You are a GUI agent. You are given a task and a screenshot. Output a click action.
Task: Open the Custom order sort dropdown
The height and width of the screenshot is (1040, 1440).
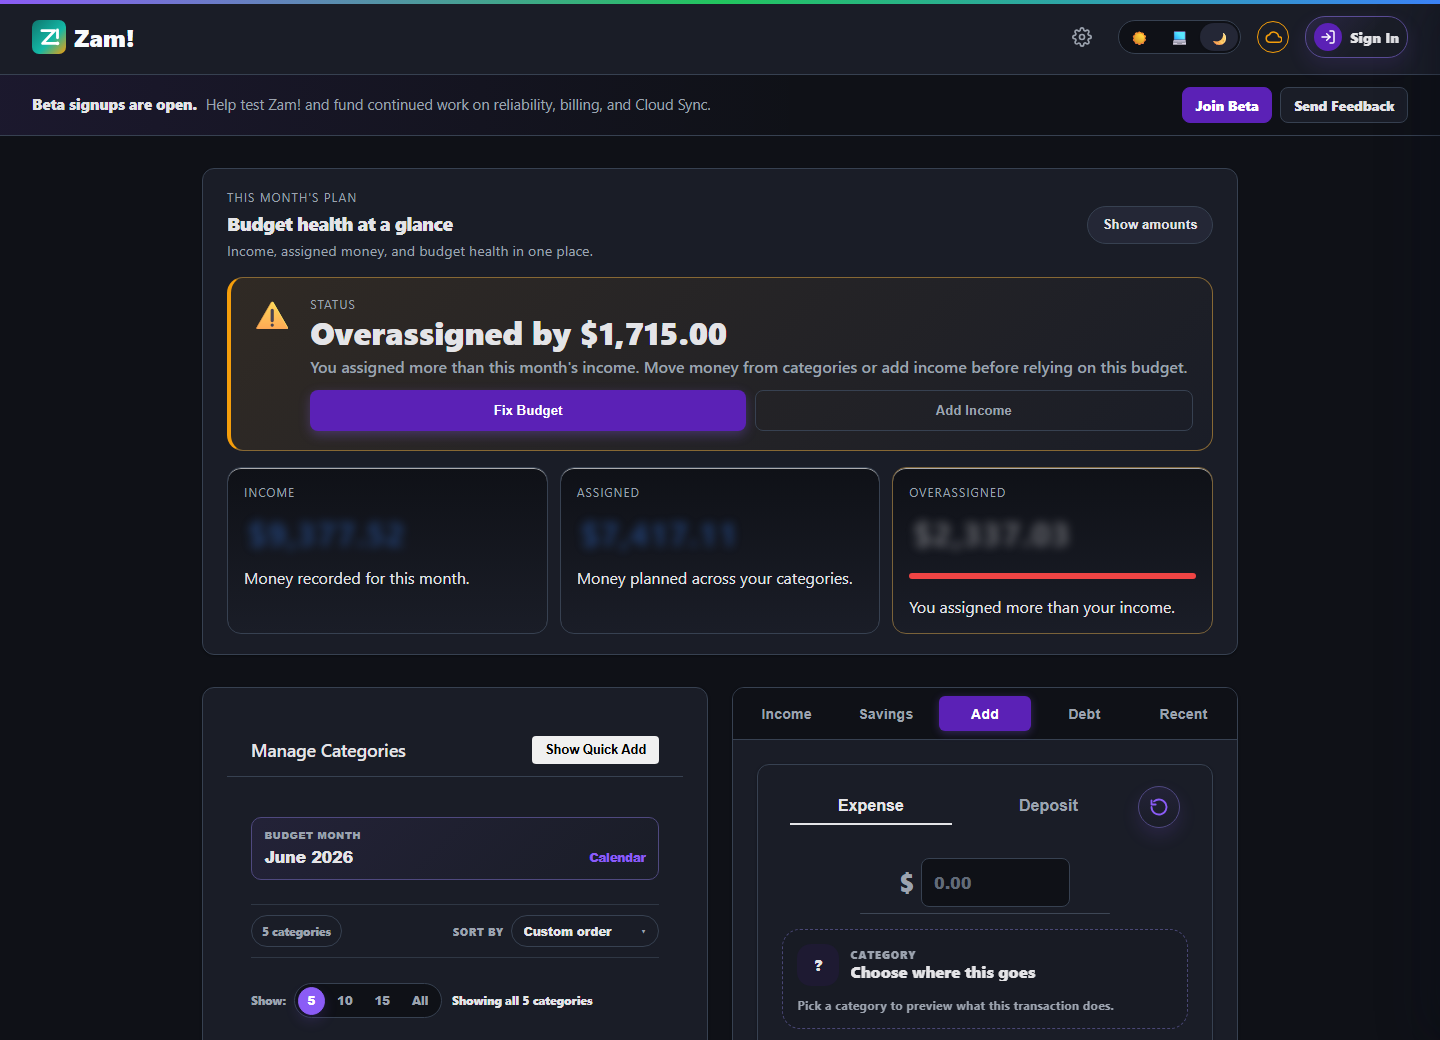tap(585, 932)
